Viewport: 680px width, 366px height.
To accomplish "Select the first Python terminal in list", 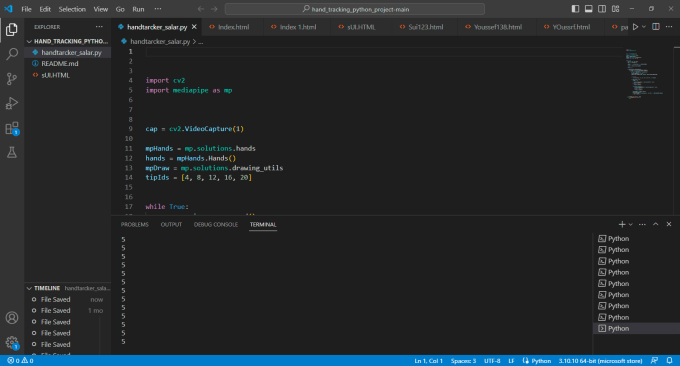I will [636, 239].
